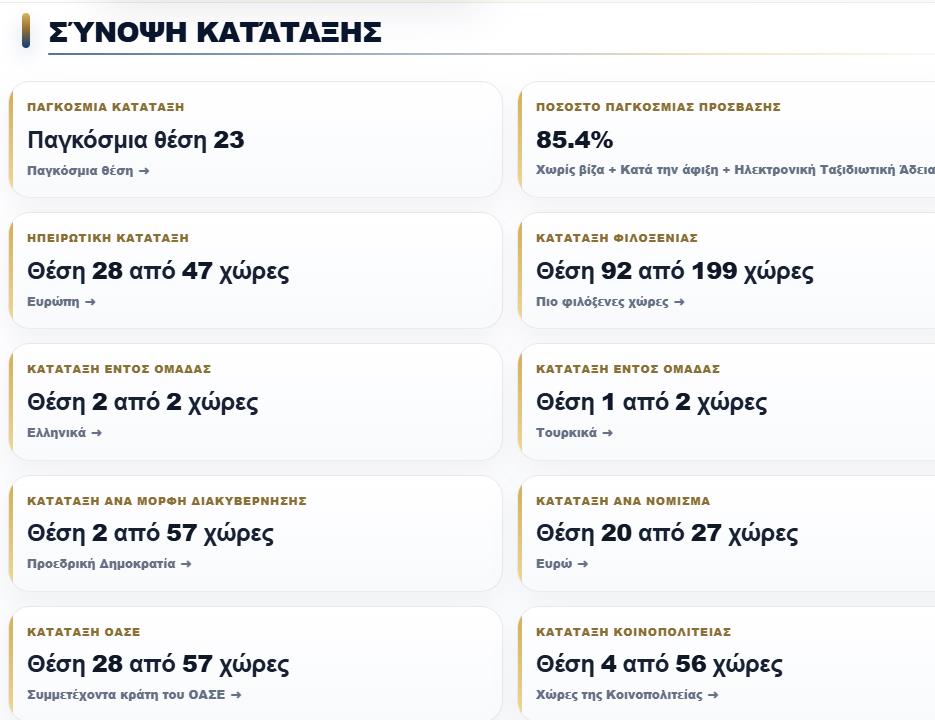The width and height of the screenshot is (935, 720).
Task: Click the arrow icon beside Τουρκικά
Action: click(x=607, y=433)
